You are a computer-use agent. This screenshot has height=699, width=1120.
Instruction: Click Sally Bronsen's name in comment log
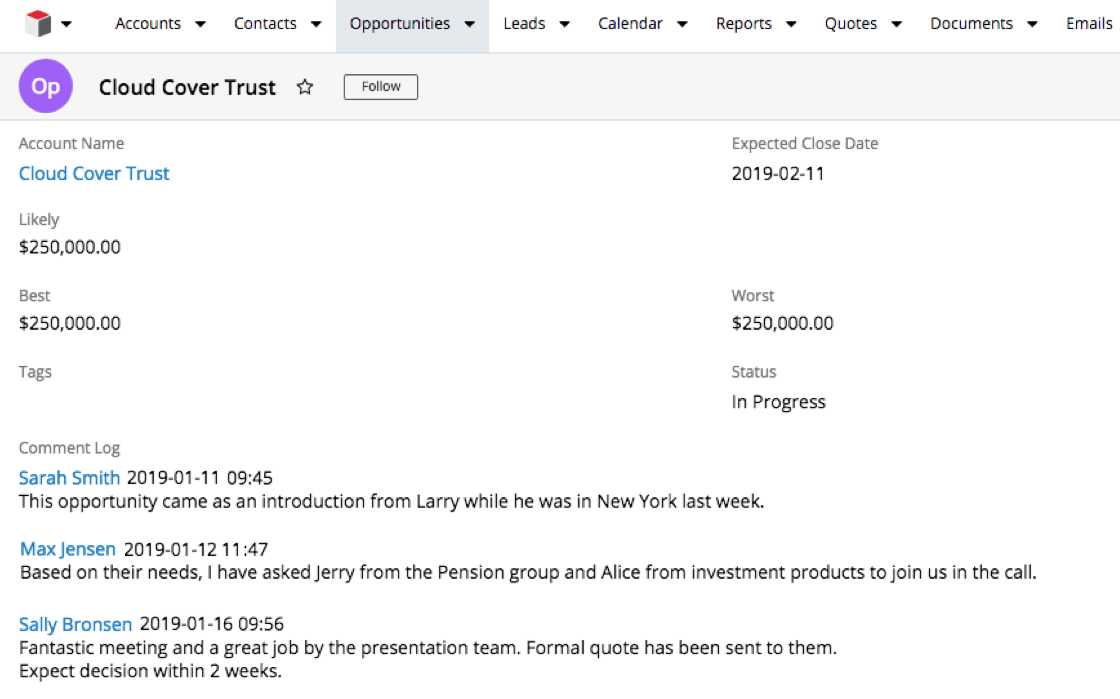(x=75, y=625)
